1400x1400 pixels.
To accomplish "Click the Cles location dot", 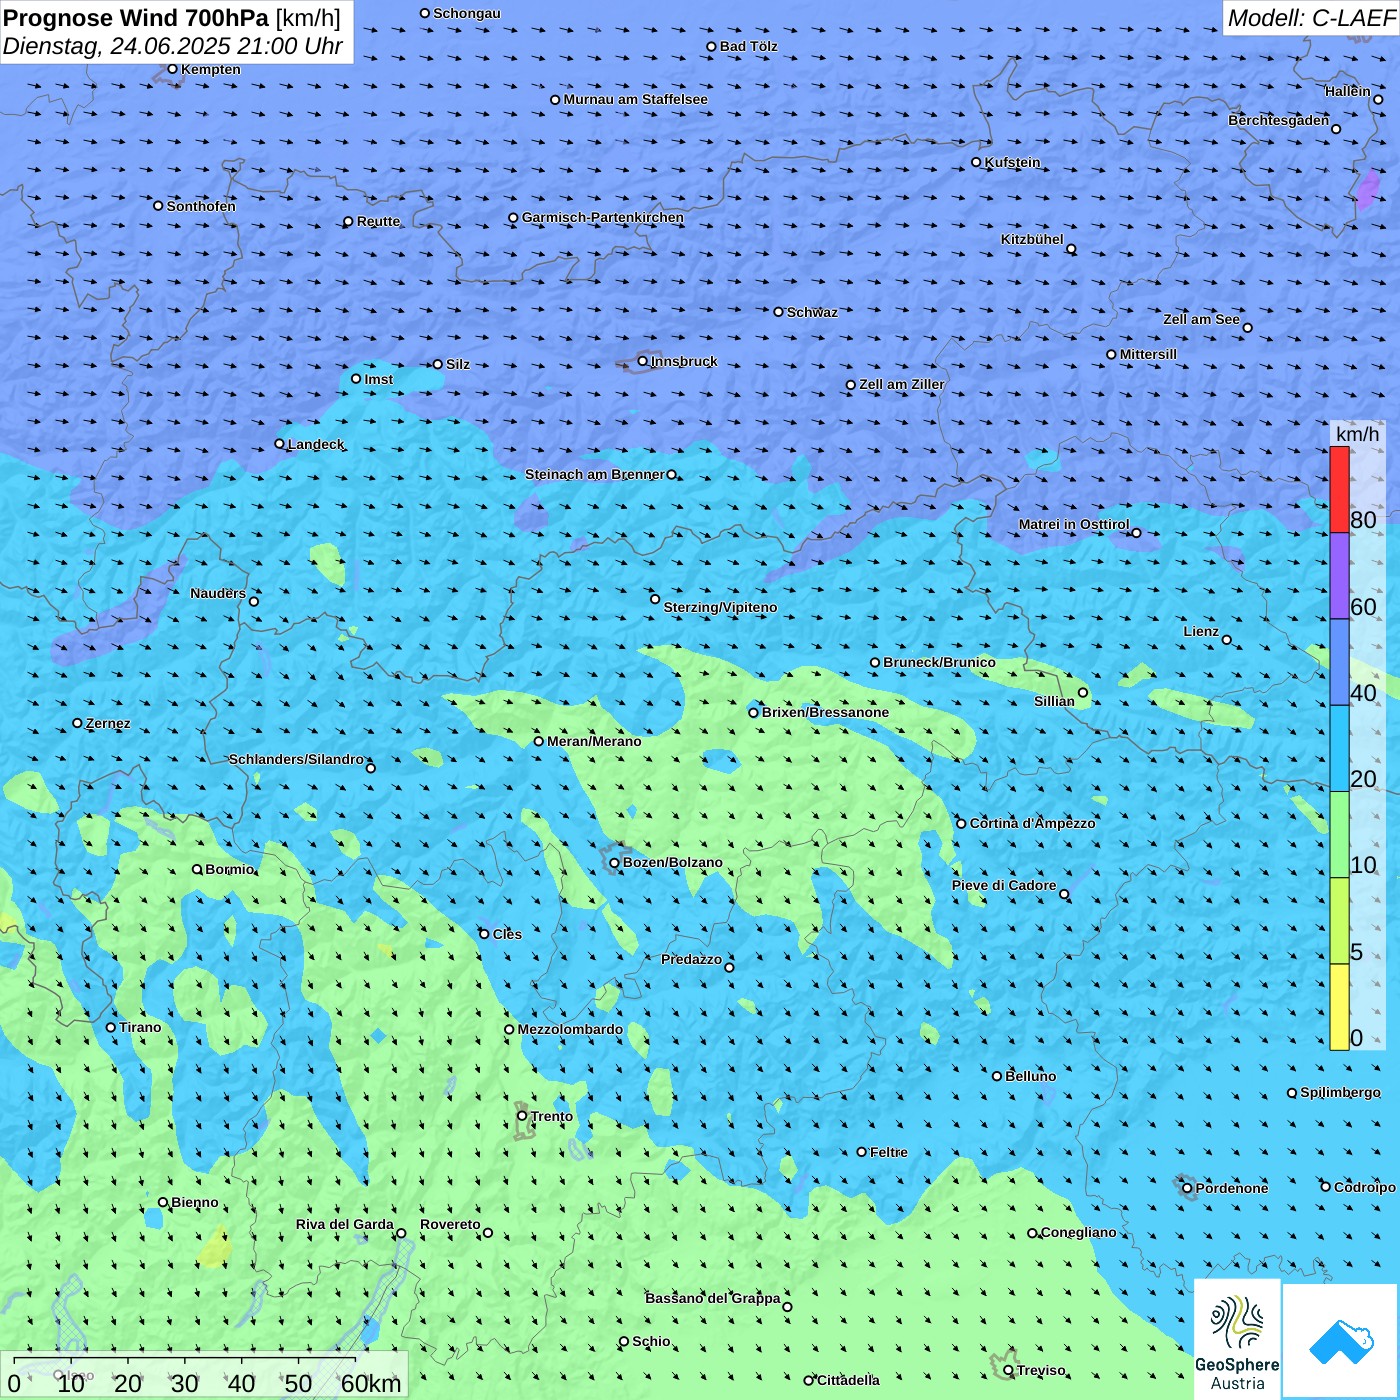I will click(485, 934).
